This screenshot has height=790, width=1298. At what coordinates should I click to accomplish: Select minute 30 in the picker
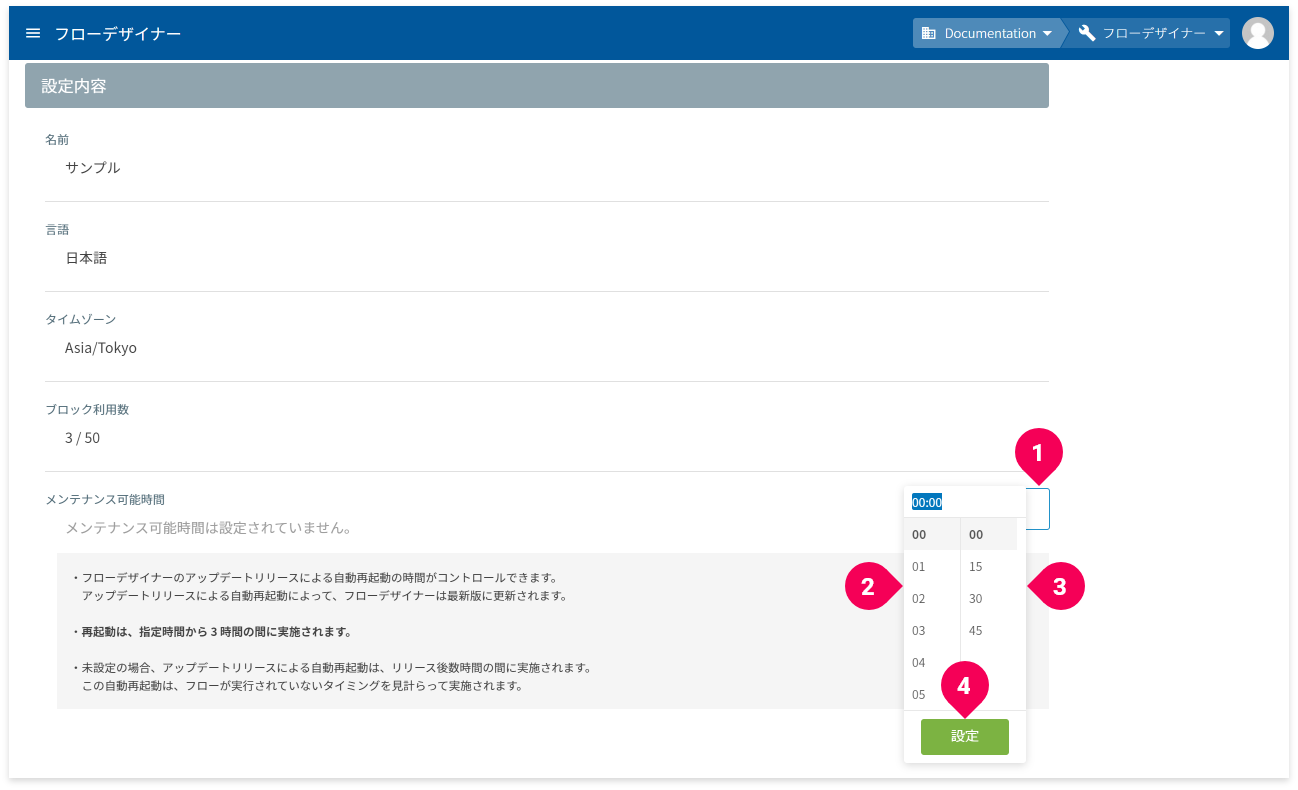(989, 598)
